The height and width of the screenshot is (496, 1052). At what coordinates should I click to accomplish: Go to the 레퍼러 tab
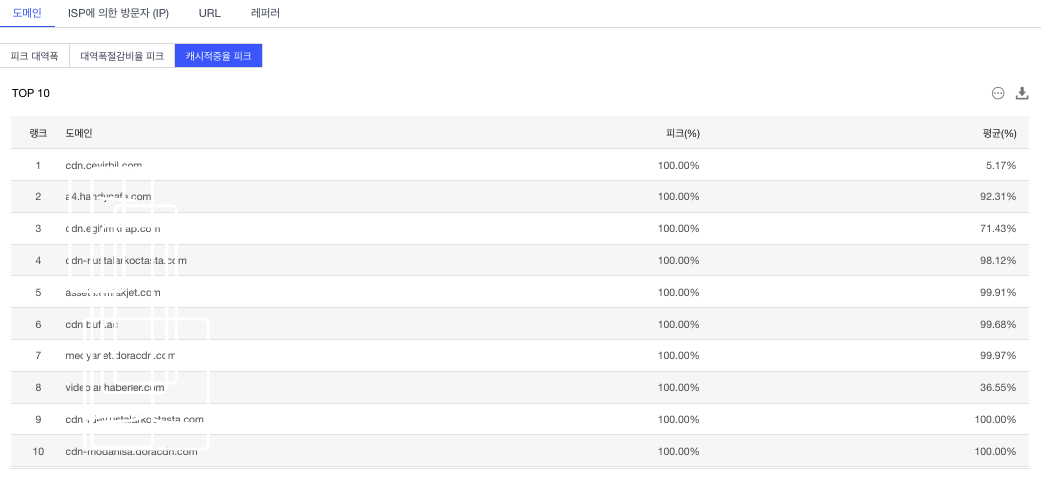[265, 14]
